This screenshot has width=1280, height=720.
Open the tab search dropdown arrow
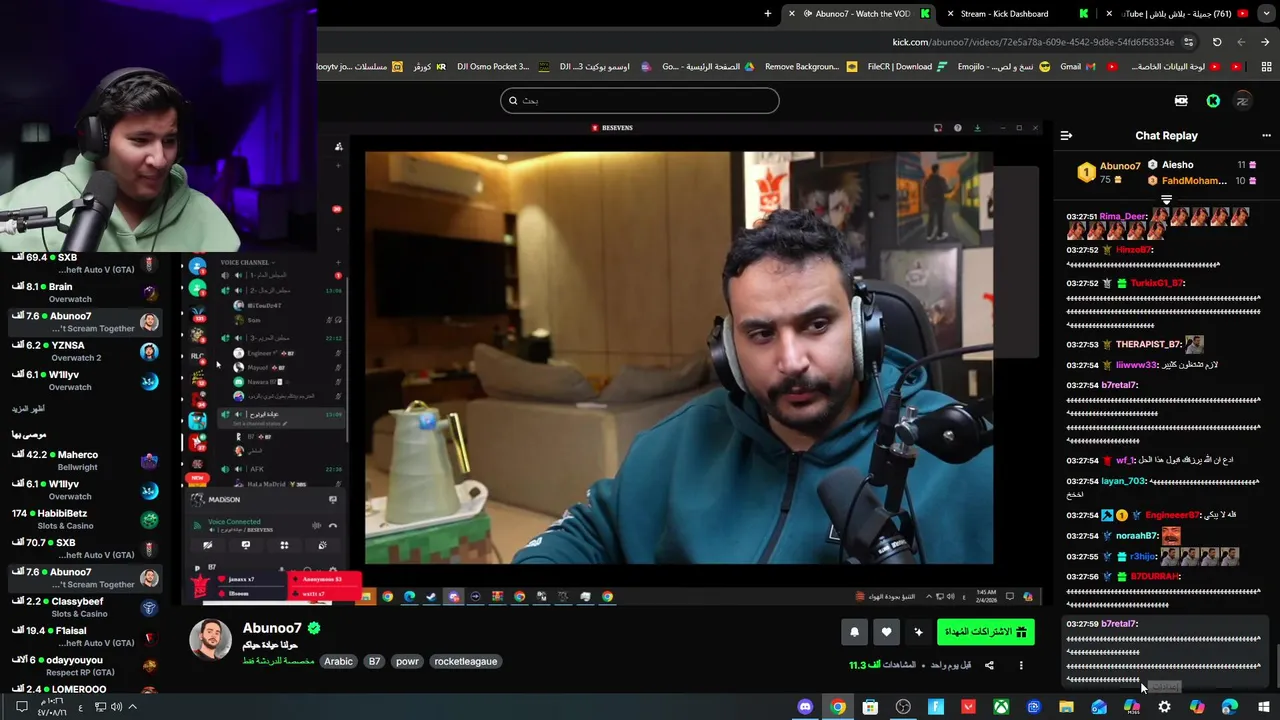pyautogui.click(x=1267, y=14)
